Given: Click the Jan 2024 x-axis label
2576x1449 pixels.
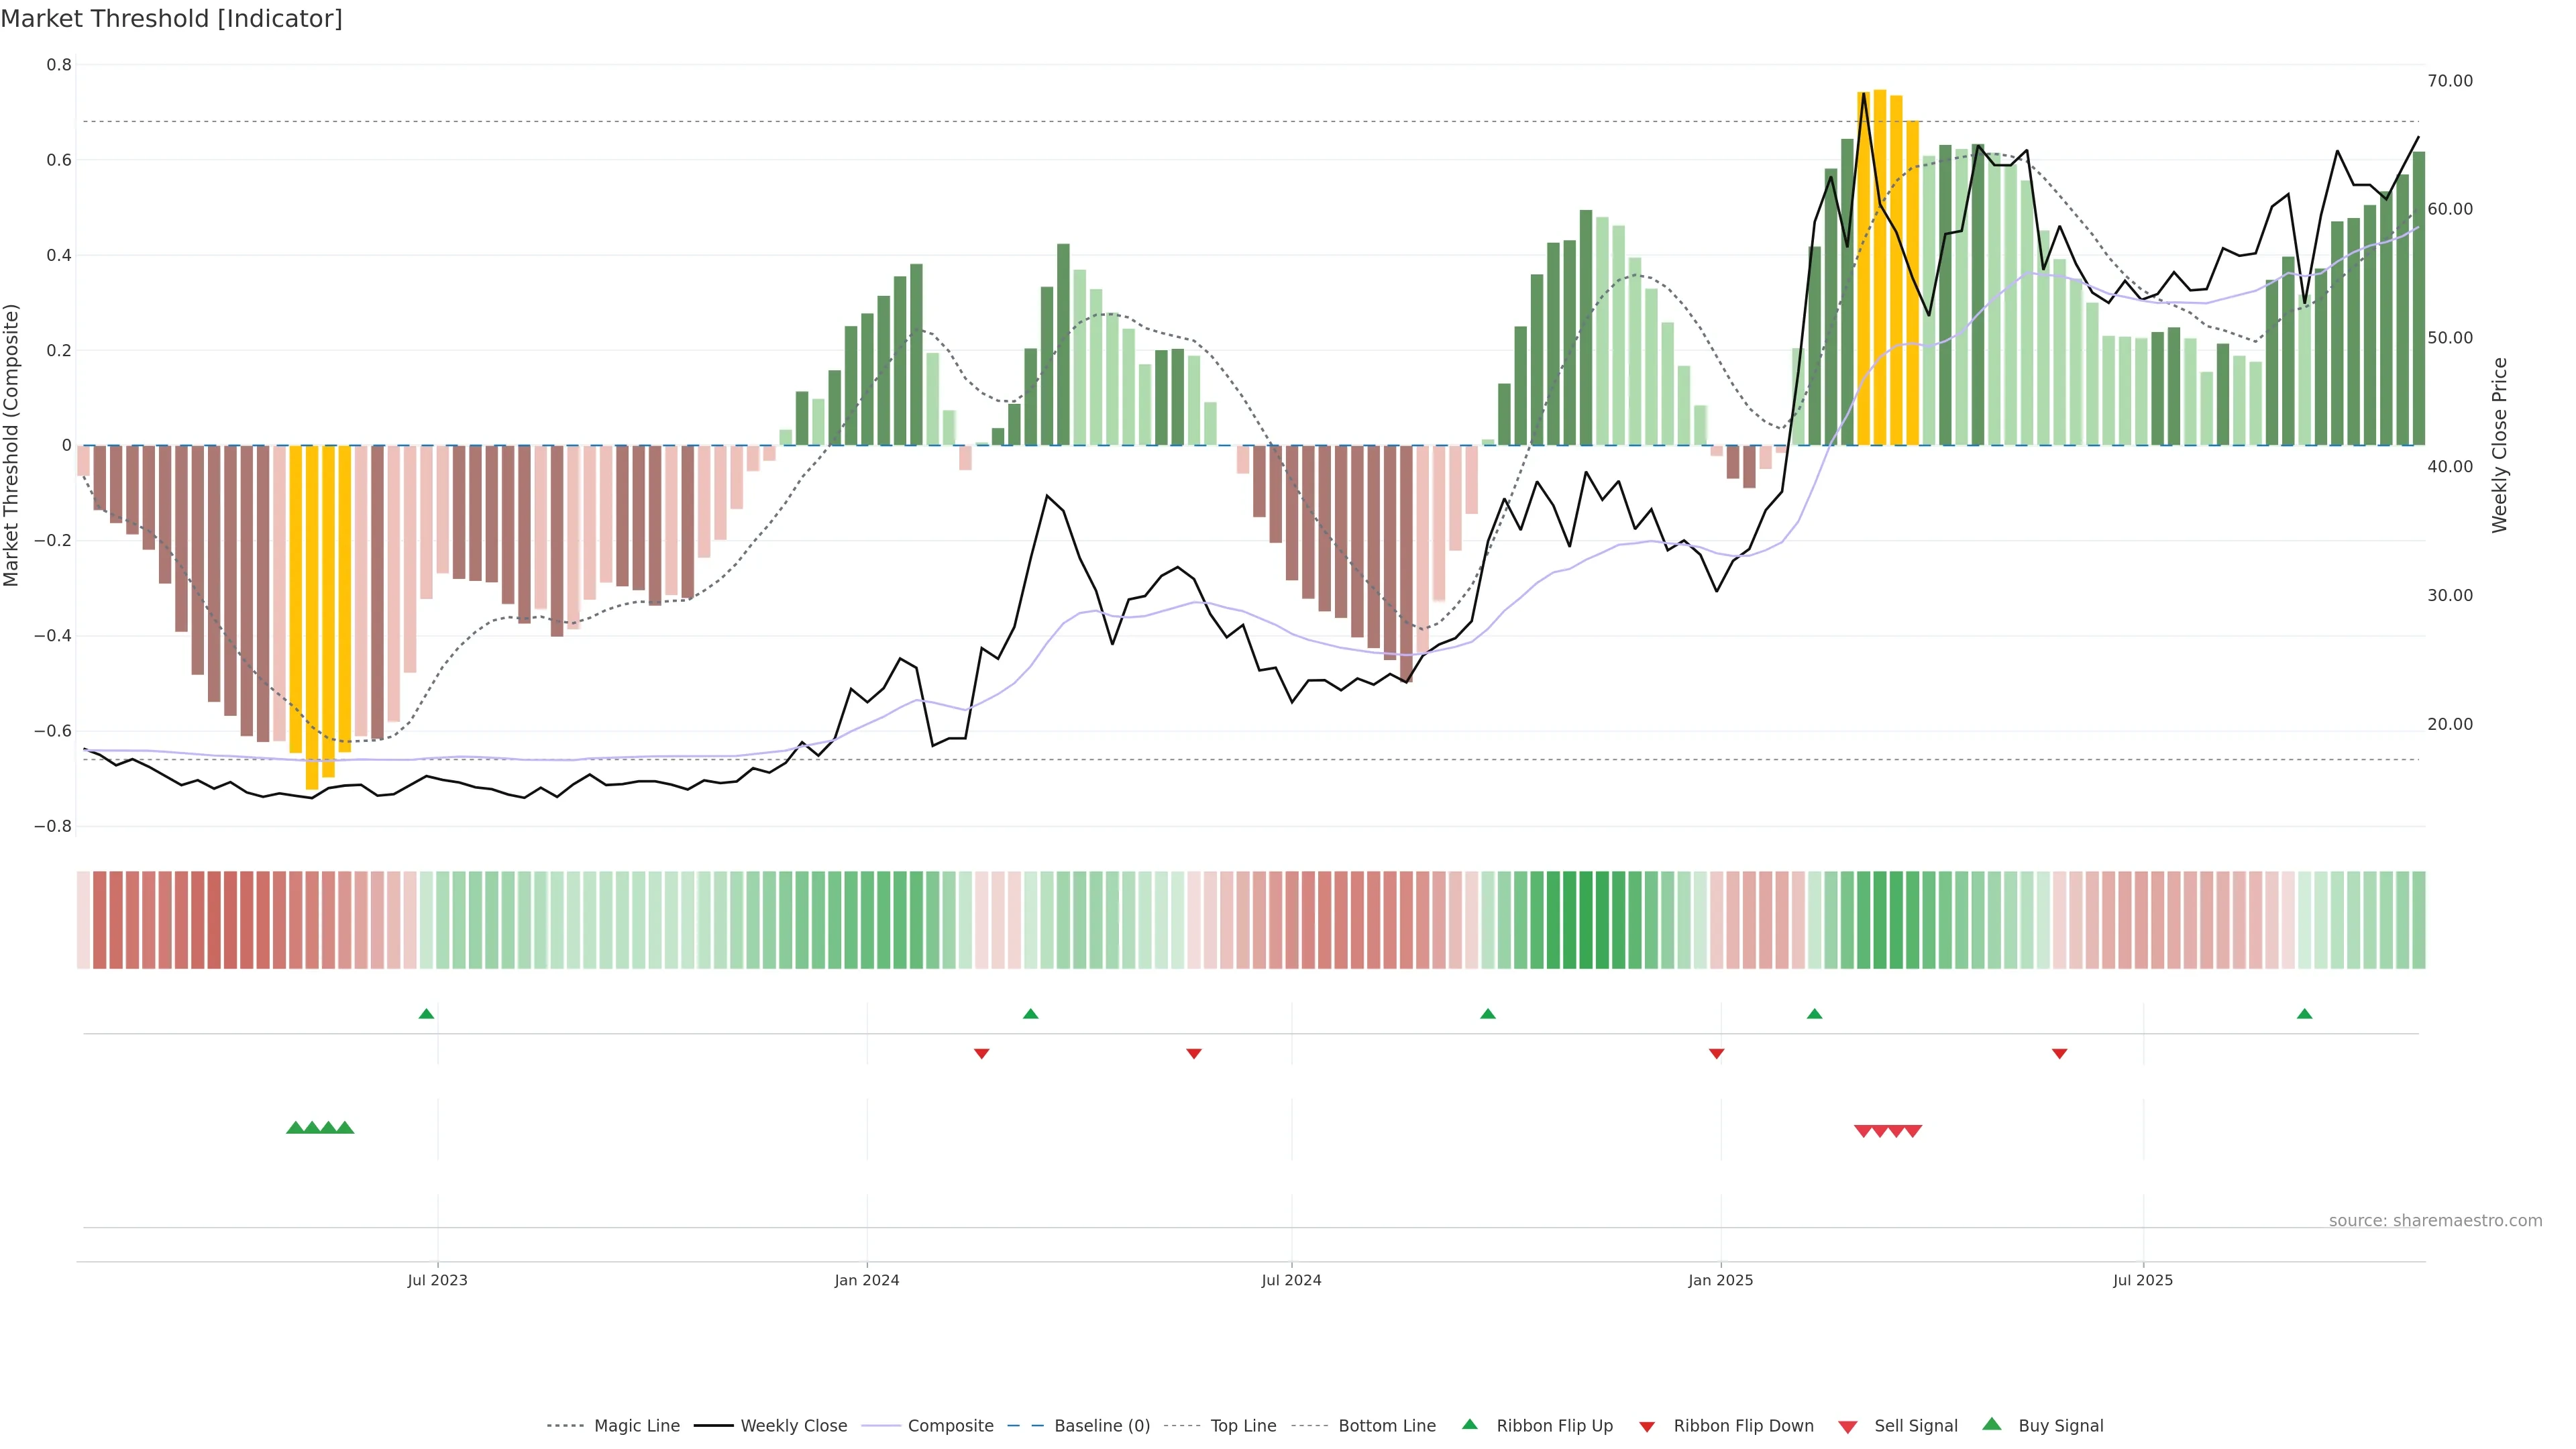Looking at the screenshot, I should 866,1280.
